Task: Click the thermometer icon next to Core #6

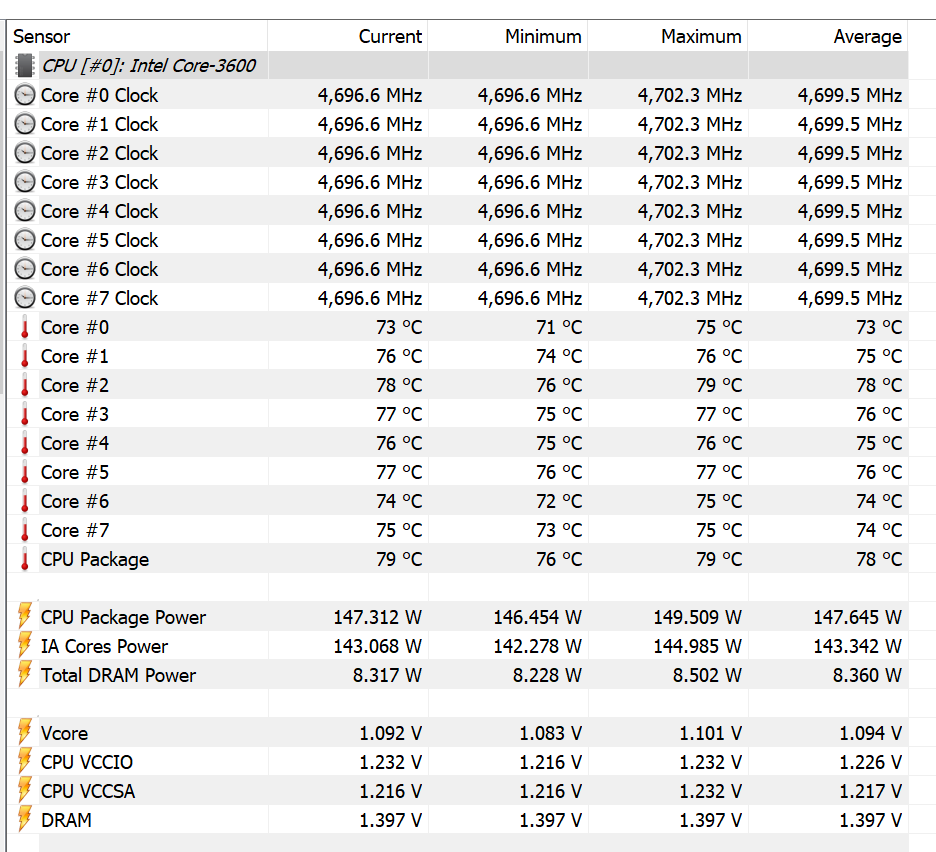Action: [25, 501]
